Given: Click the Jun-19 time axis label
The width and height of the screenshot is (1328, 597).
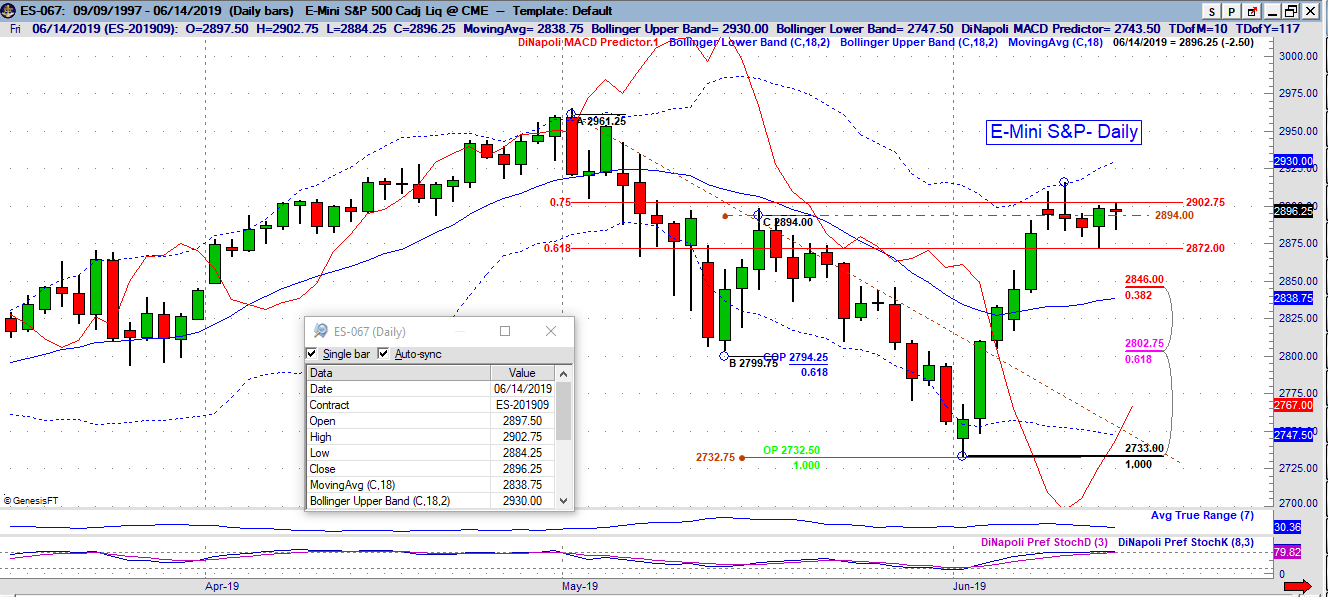Looking at the screenshot, I should [968, 586].
